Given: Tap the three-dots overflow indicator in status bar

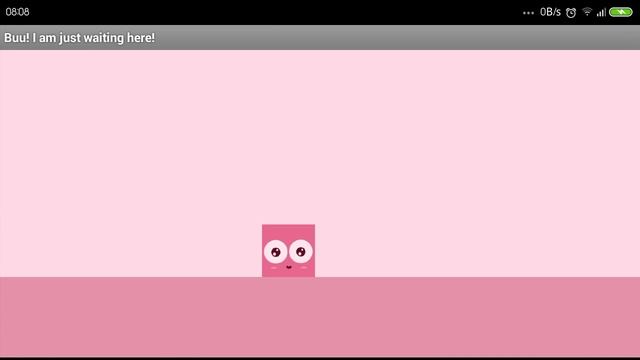Looking at the screenshot, I should pos(528,13).
